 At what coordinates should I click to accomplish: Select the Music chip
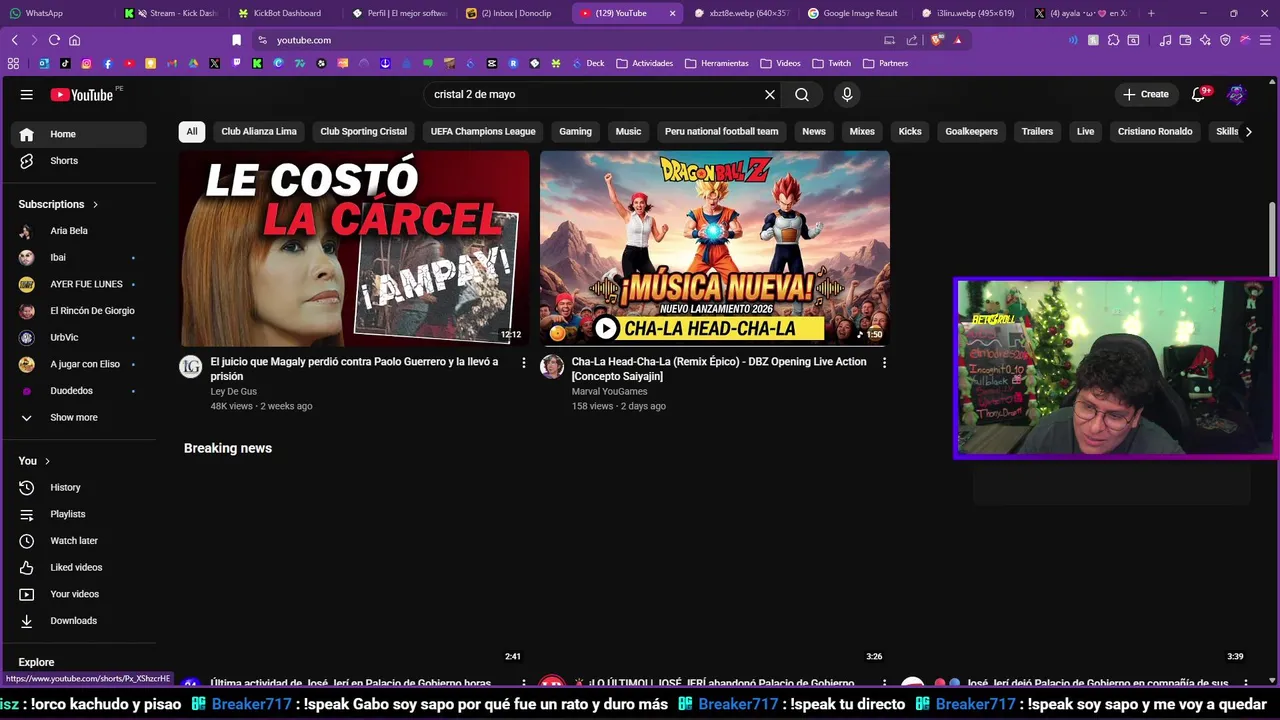pos(628,131)
